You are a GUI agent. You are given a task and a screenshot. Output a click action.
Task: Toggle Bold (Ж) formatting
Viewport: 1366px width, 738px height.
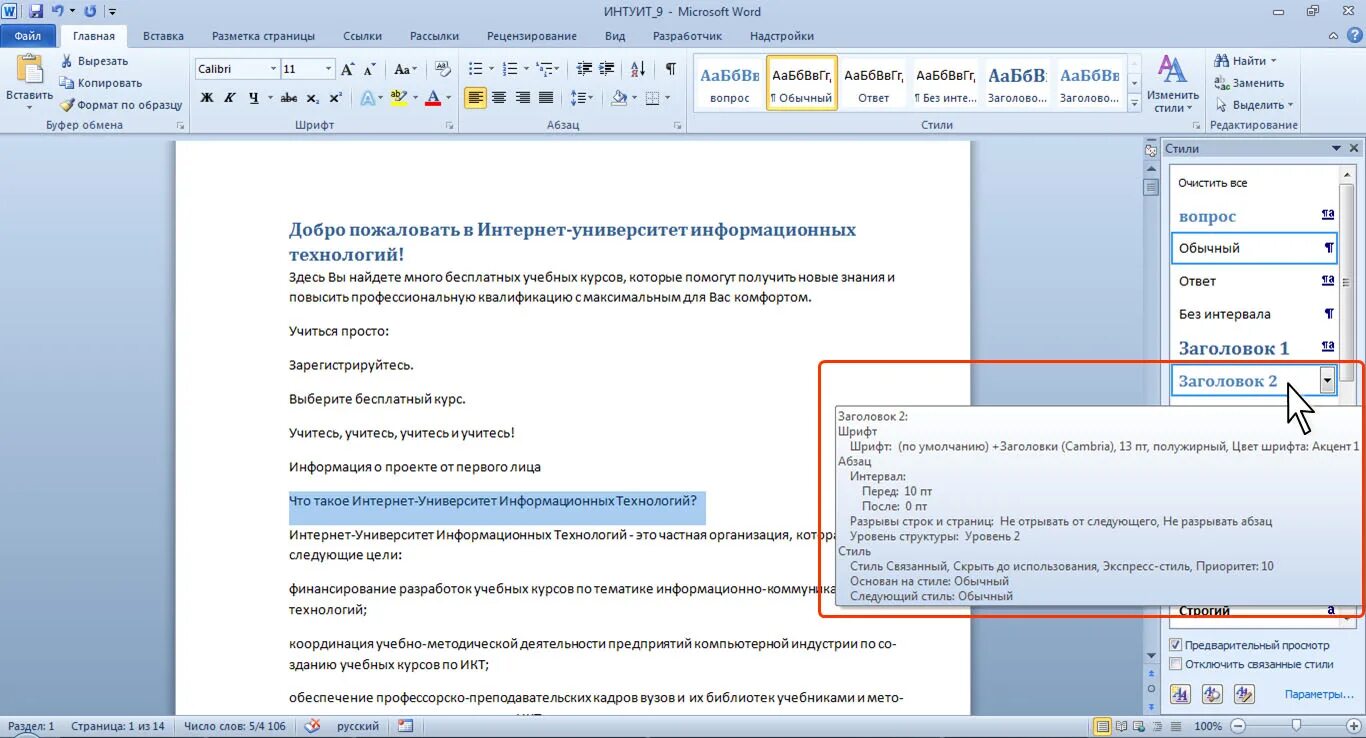coord(207,98)
